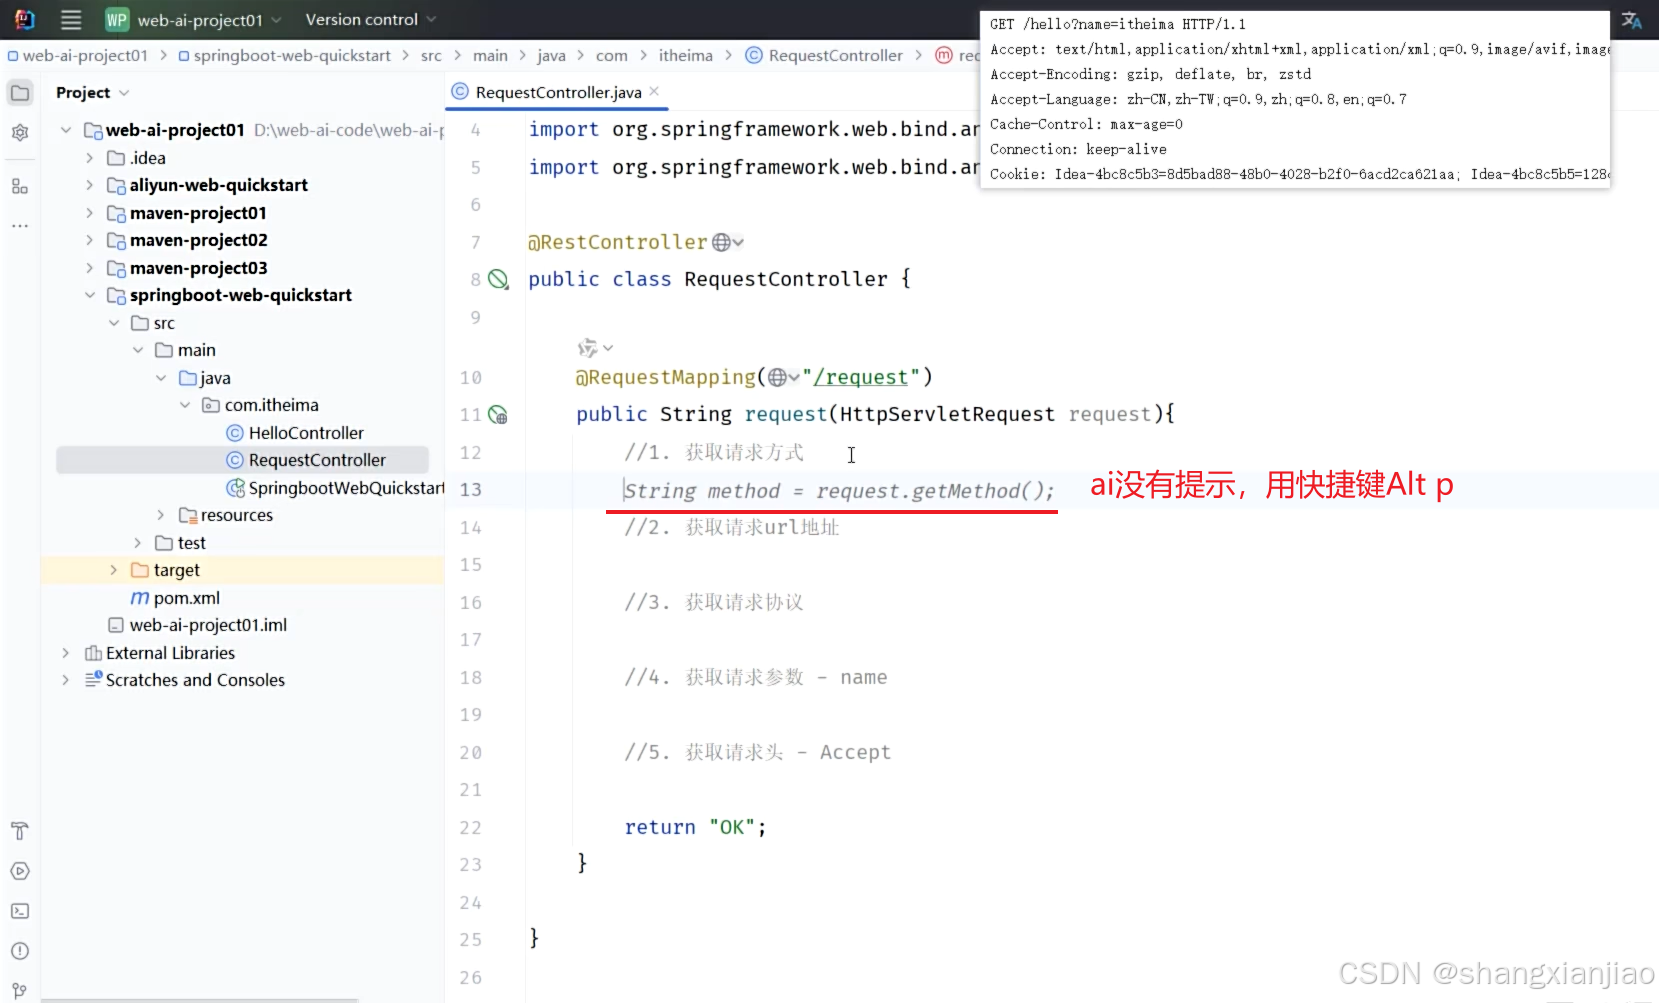
Task: Click the "/request" URL link
Action: tap(861, 377)
